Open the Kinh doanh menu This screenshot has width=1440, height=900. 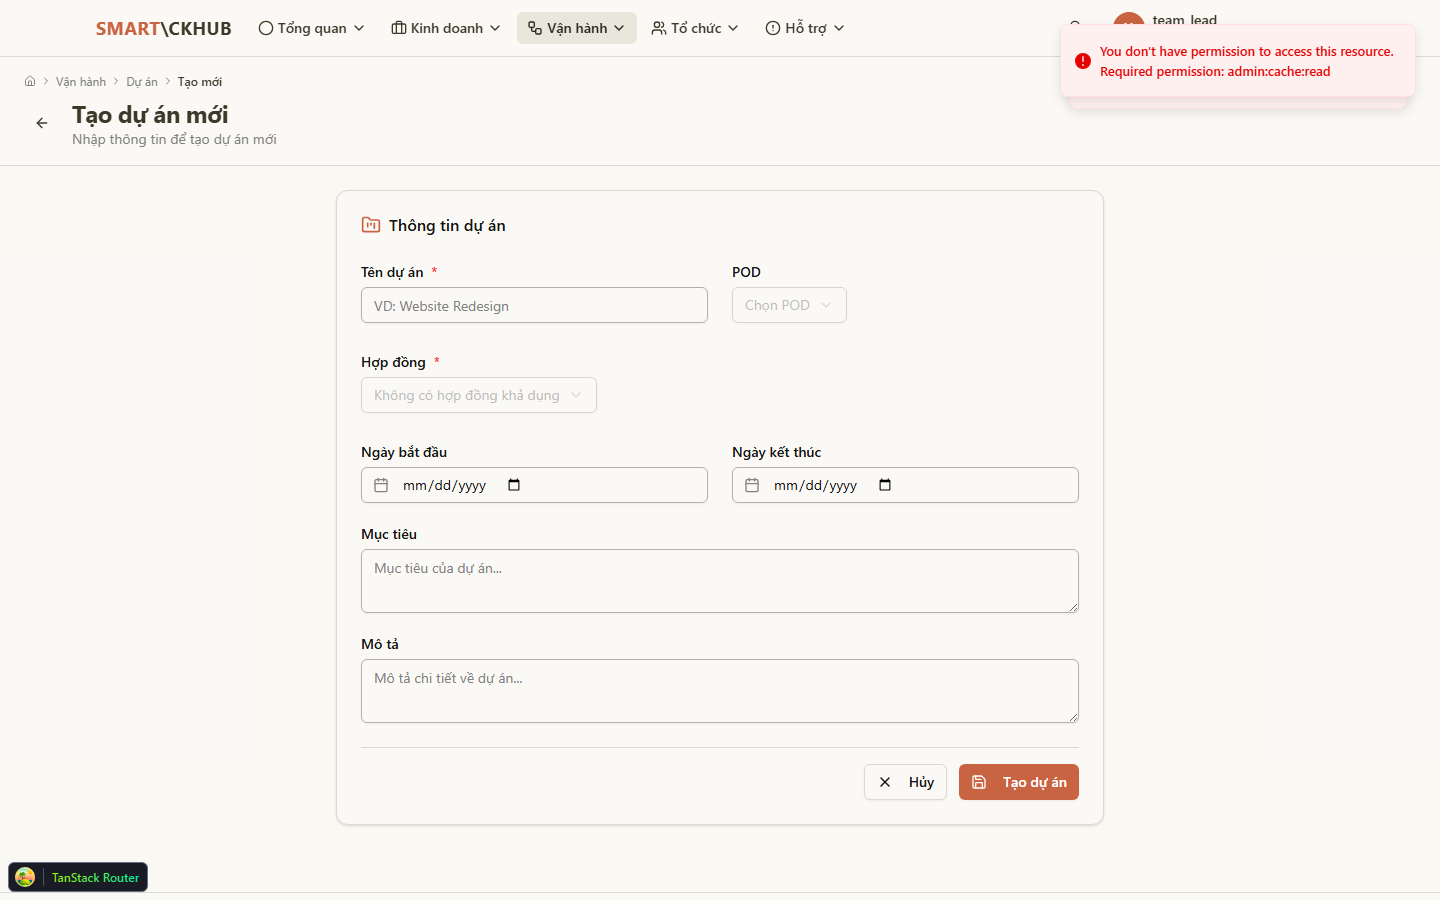(445, 28)
